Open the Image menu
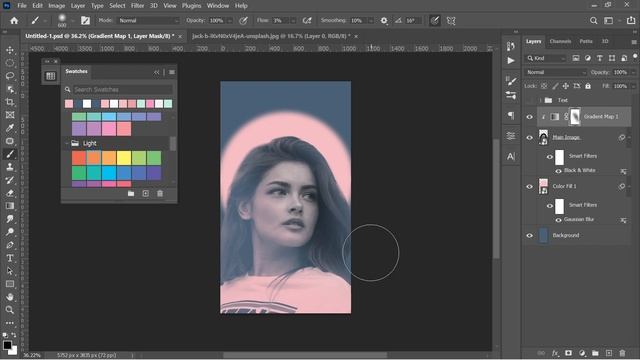 point(56,6)
